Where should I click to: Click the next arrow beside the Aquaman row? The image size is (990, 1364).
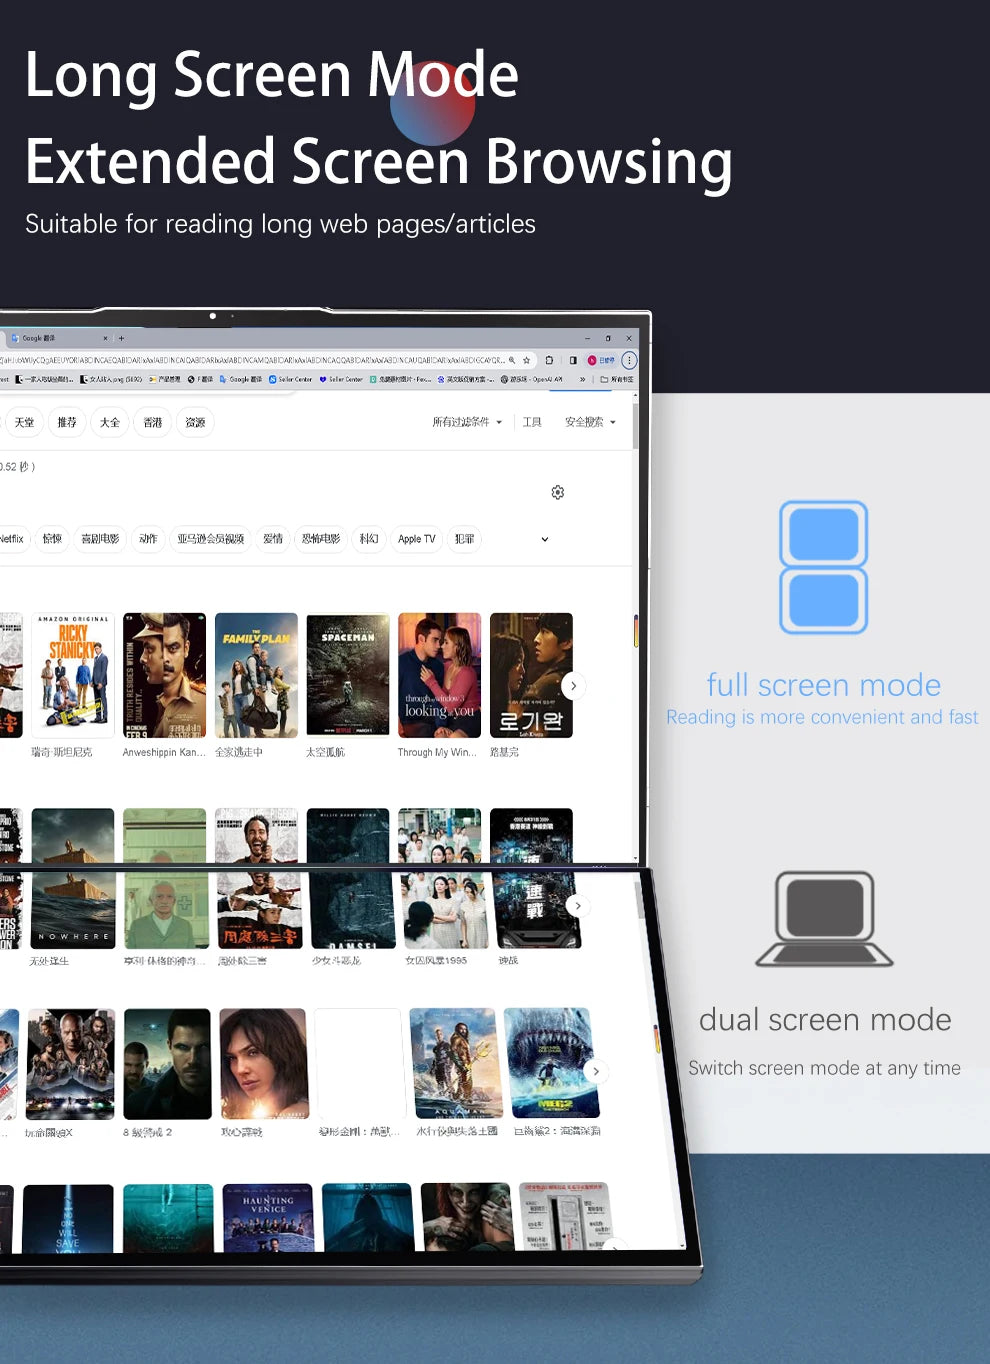(x=596, y=1071)
